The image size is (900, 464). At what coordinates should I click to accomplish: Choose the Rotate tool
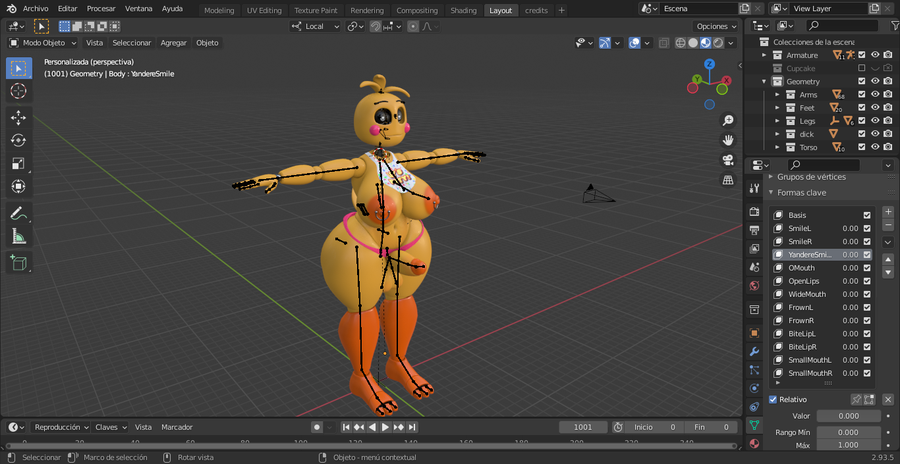18,140
